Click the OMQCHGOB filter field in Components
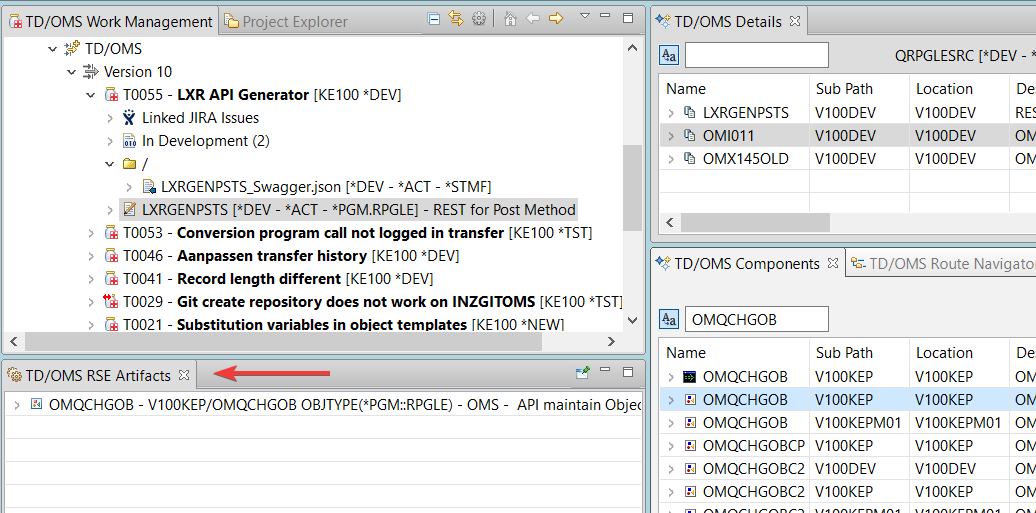This screenshot has width=1036, height=513. coord(756,320)
